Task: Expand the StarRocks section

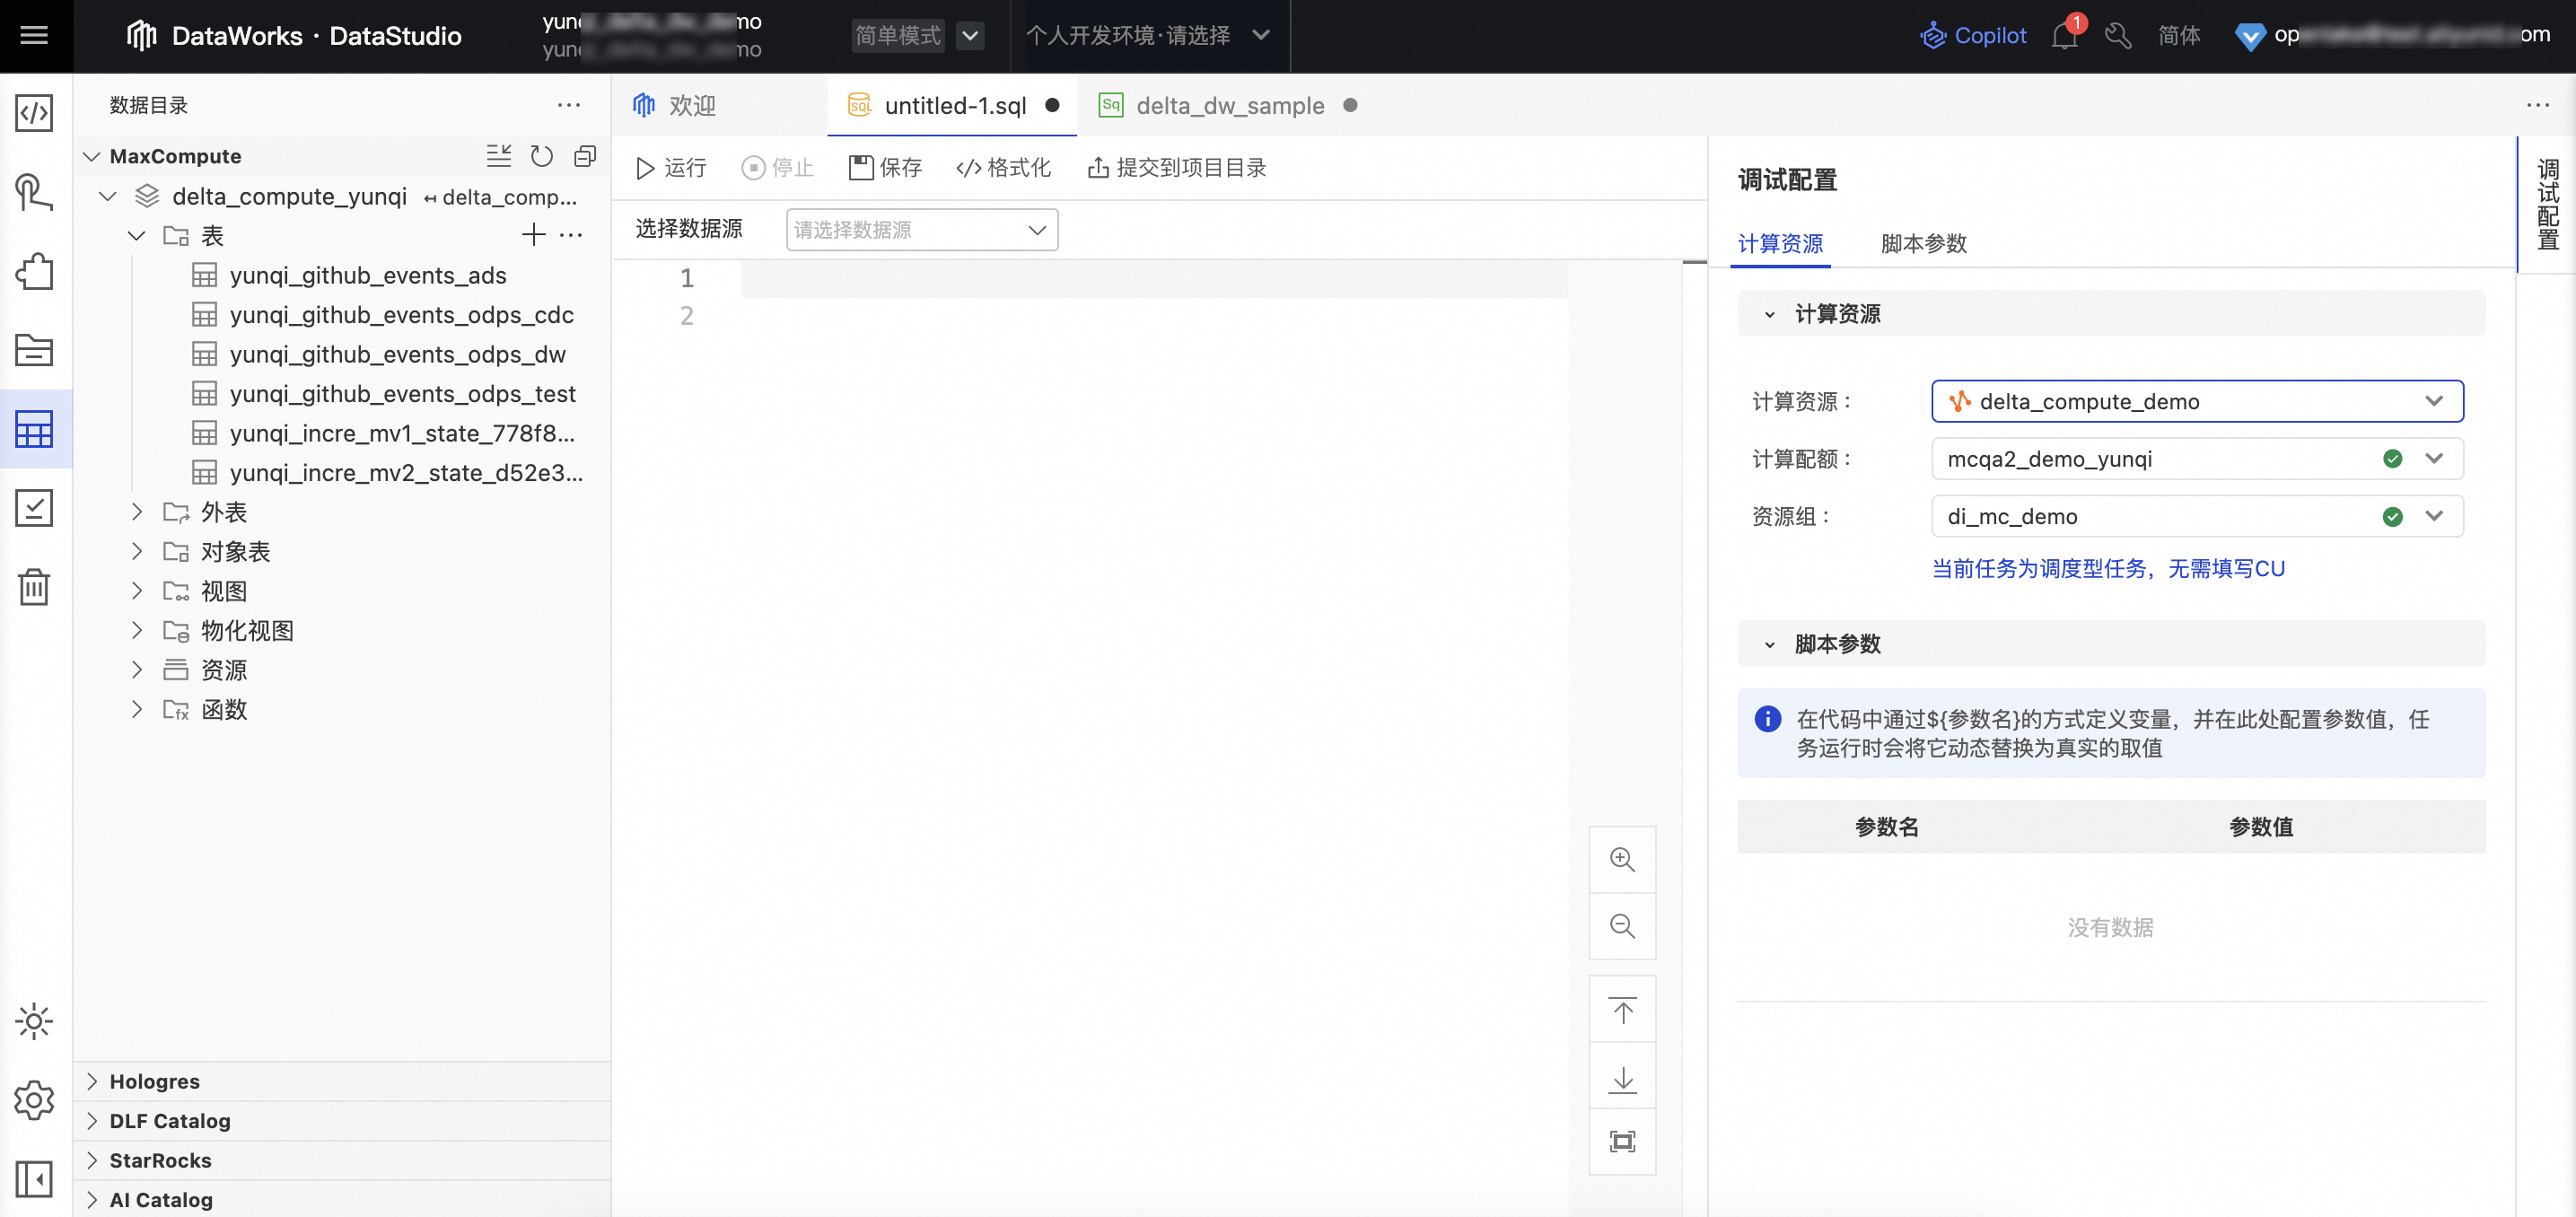Action: tap(91, 1160)
